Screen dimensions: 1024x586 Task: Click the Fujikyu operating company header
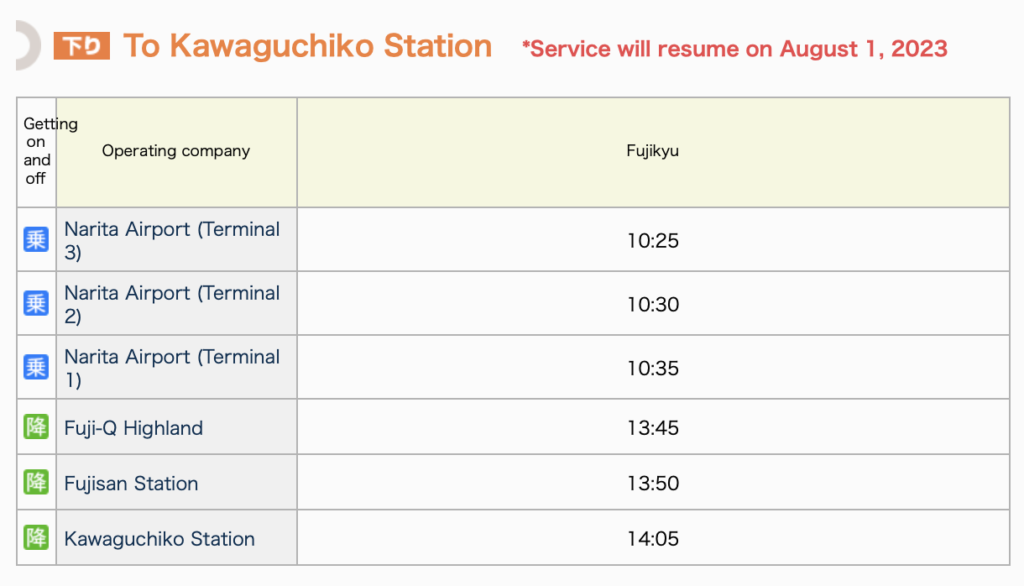[x=653, y=152]
